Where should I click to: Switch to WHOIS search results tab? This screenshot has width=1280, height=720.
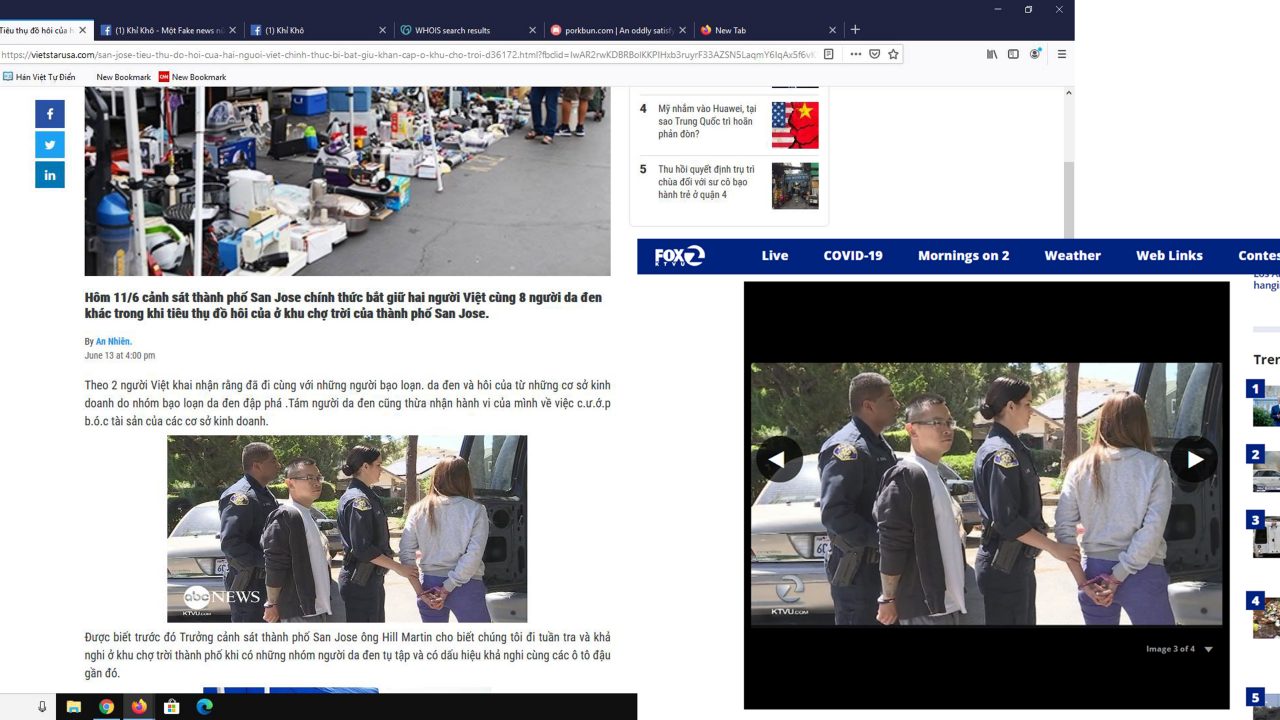click(x=460, y=30)
